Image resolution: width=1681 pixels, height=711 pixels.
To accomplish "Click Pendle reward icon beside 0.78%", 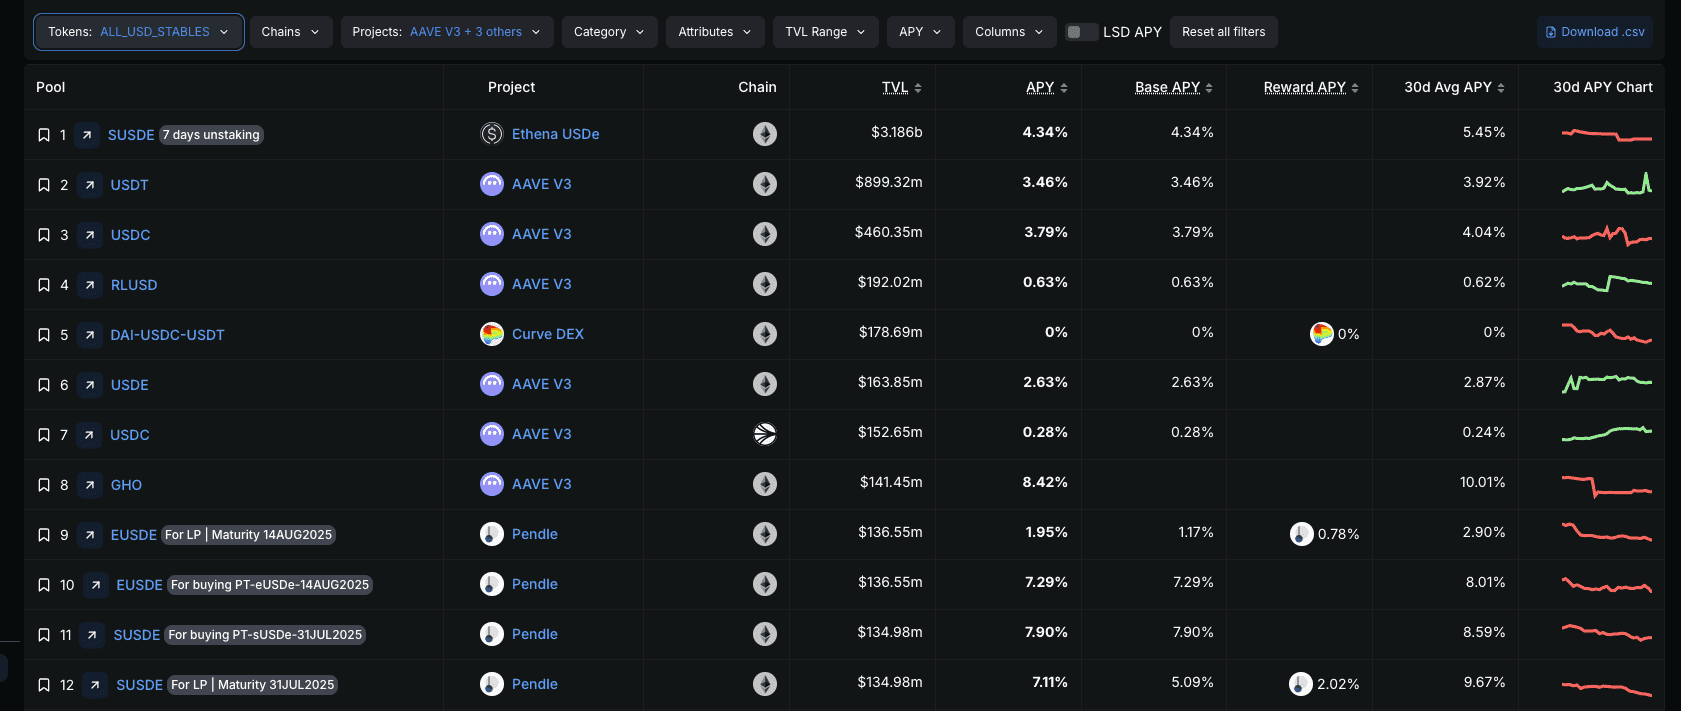I will pyautogui.click(x=1302, y=534).
